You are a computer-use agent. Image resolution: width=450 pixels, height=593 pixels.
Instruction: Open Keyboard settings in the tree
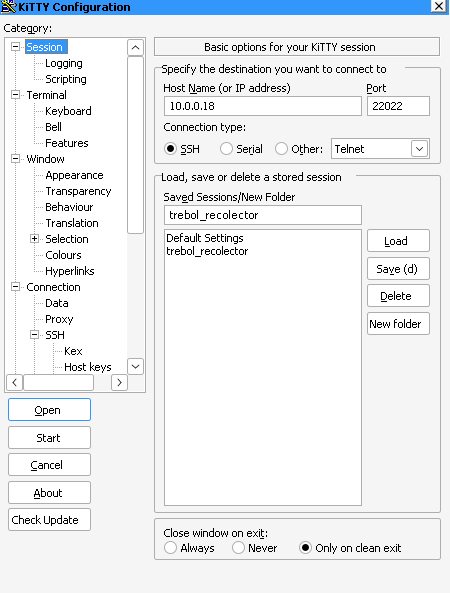(x=68, y=111)
